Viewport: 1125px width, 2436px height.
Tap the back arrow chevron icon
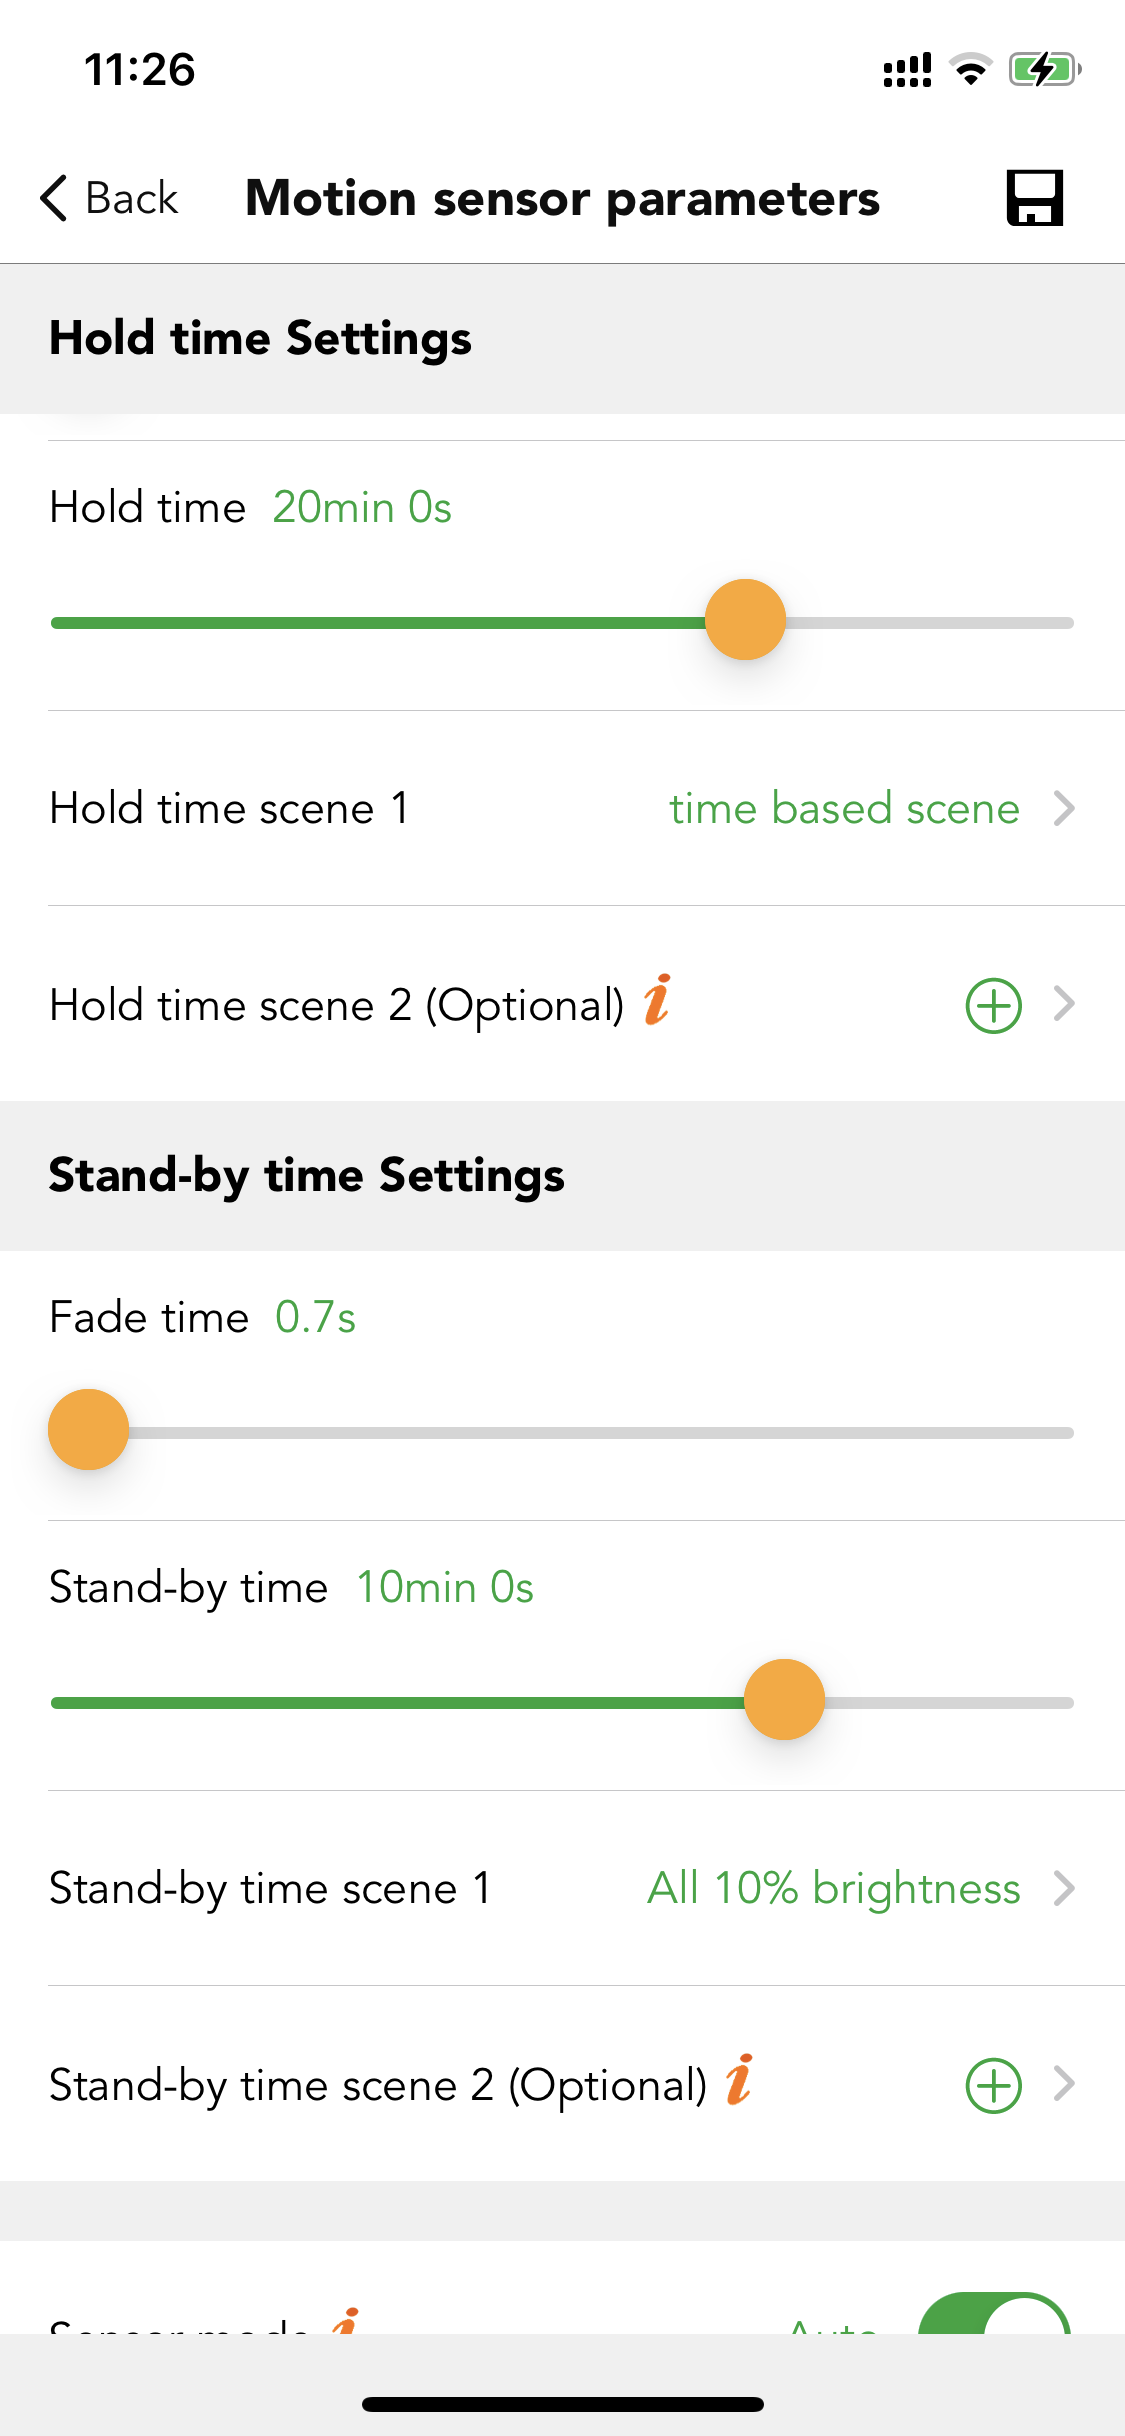pyautogui.click(x=54, y=198)
